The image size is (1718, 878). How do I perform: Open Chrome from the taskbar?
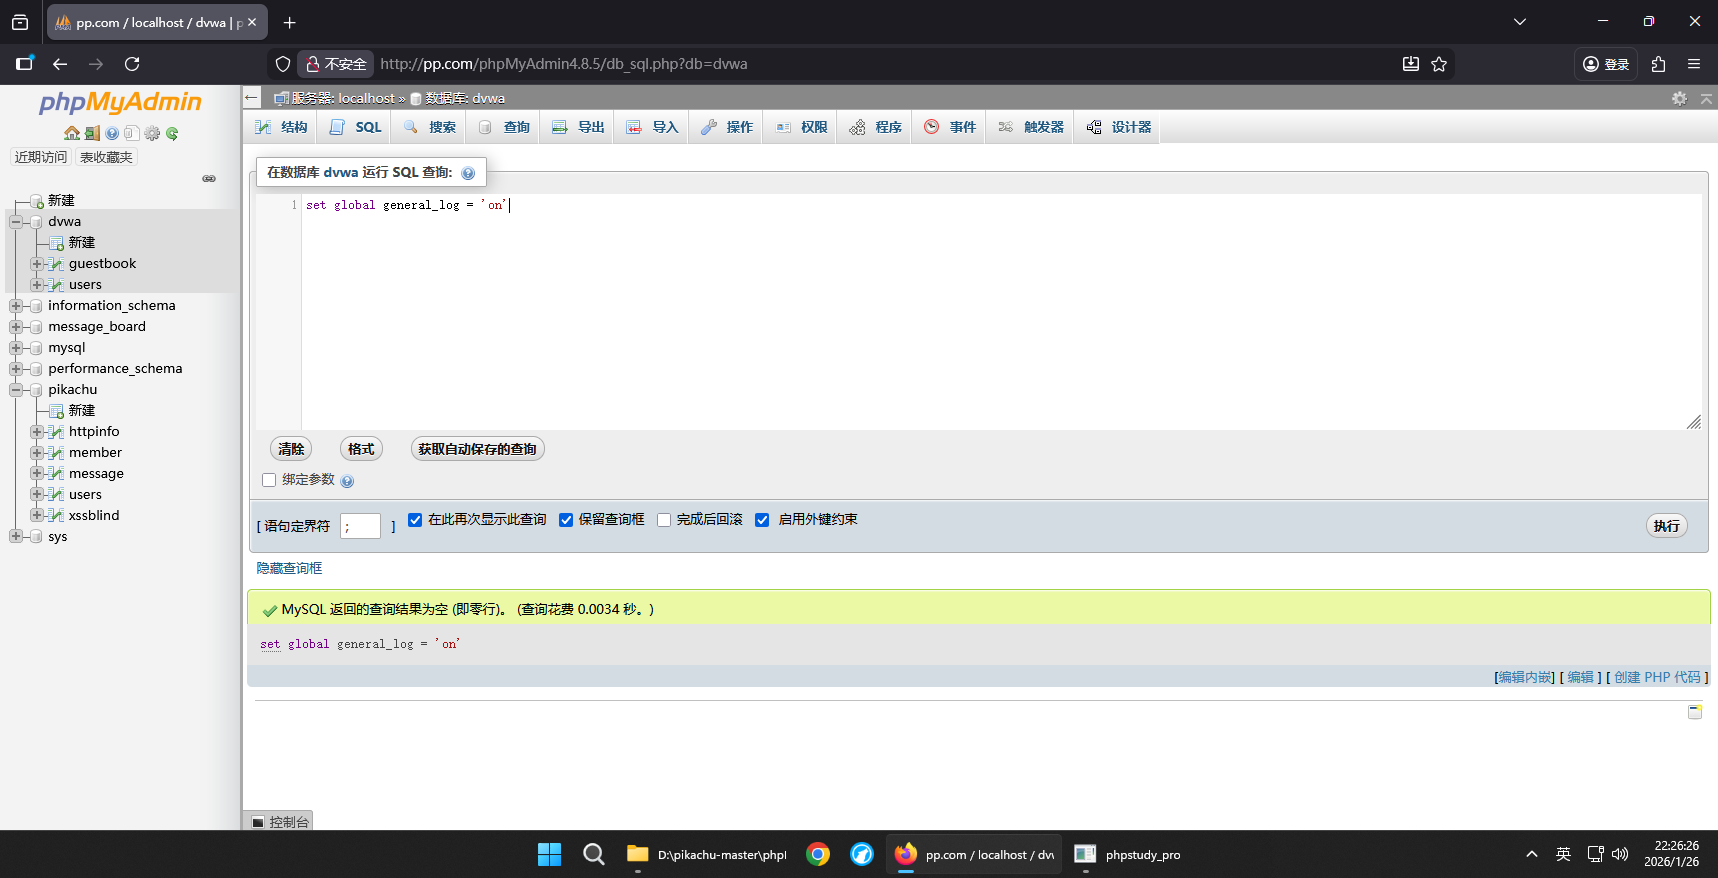point(818,854)
